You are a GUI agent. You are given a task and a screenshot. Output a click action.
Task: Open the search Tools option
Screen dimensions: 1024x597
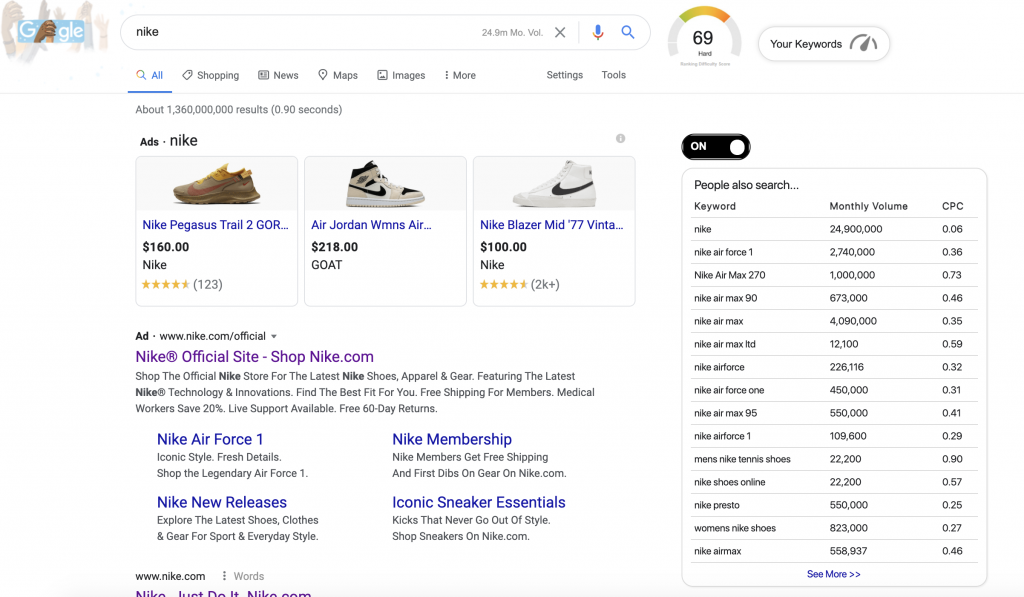(613, 75)
